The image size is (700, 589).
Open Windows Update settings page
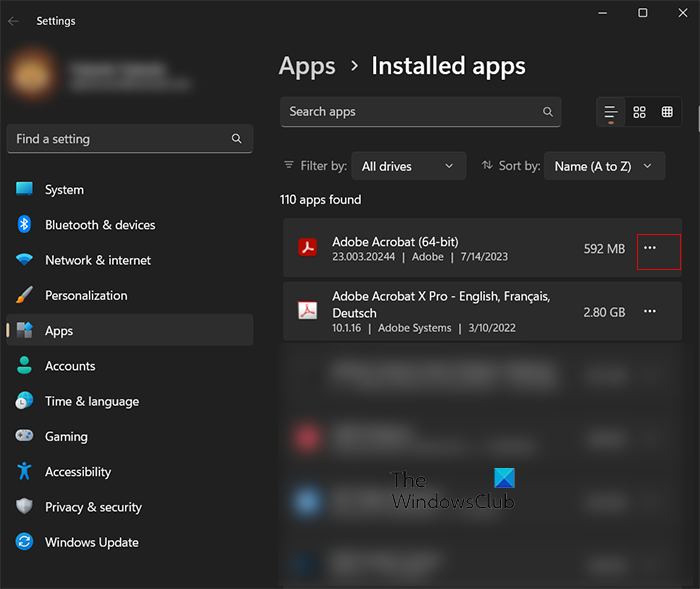click(91, 543)
